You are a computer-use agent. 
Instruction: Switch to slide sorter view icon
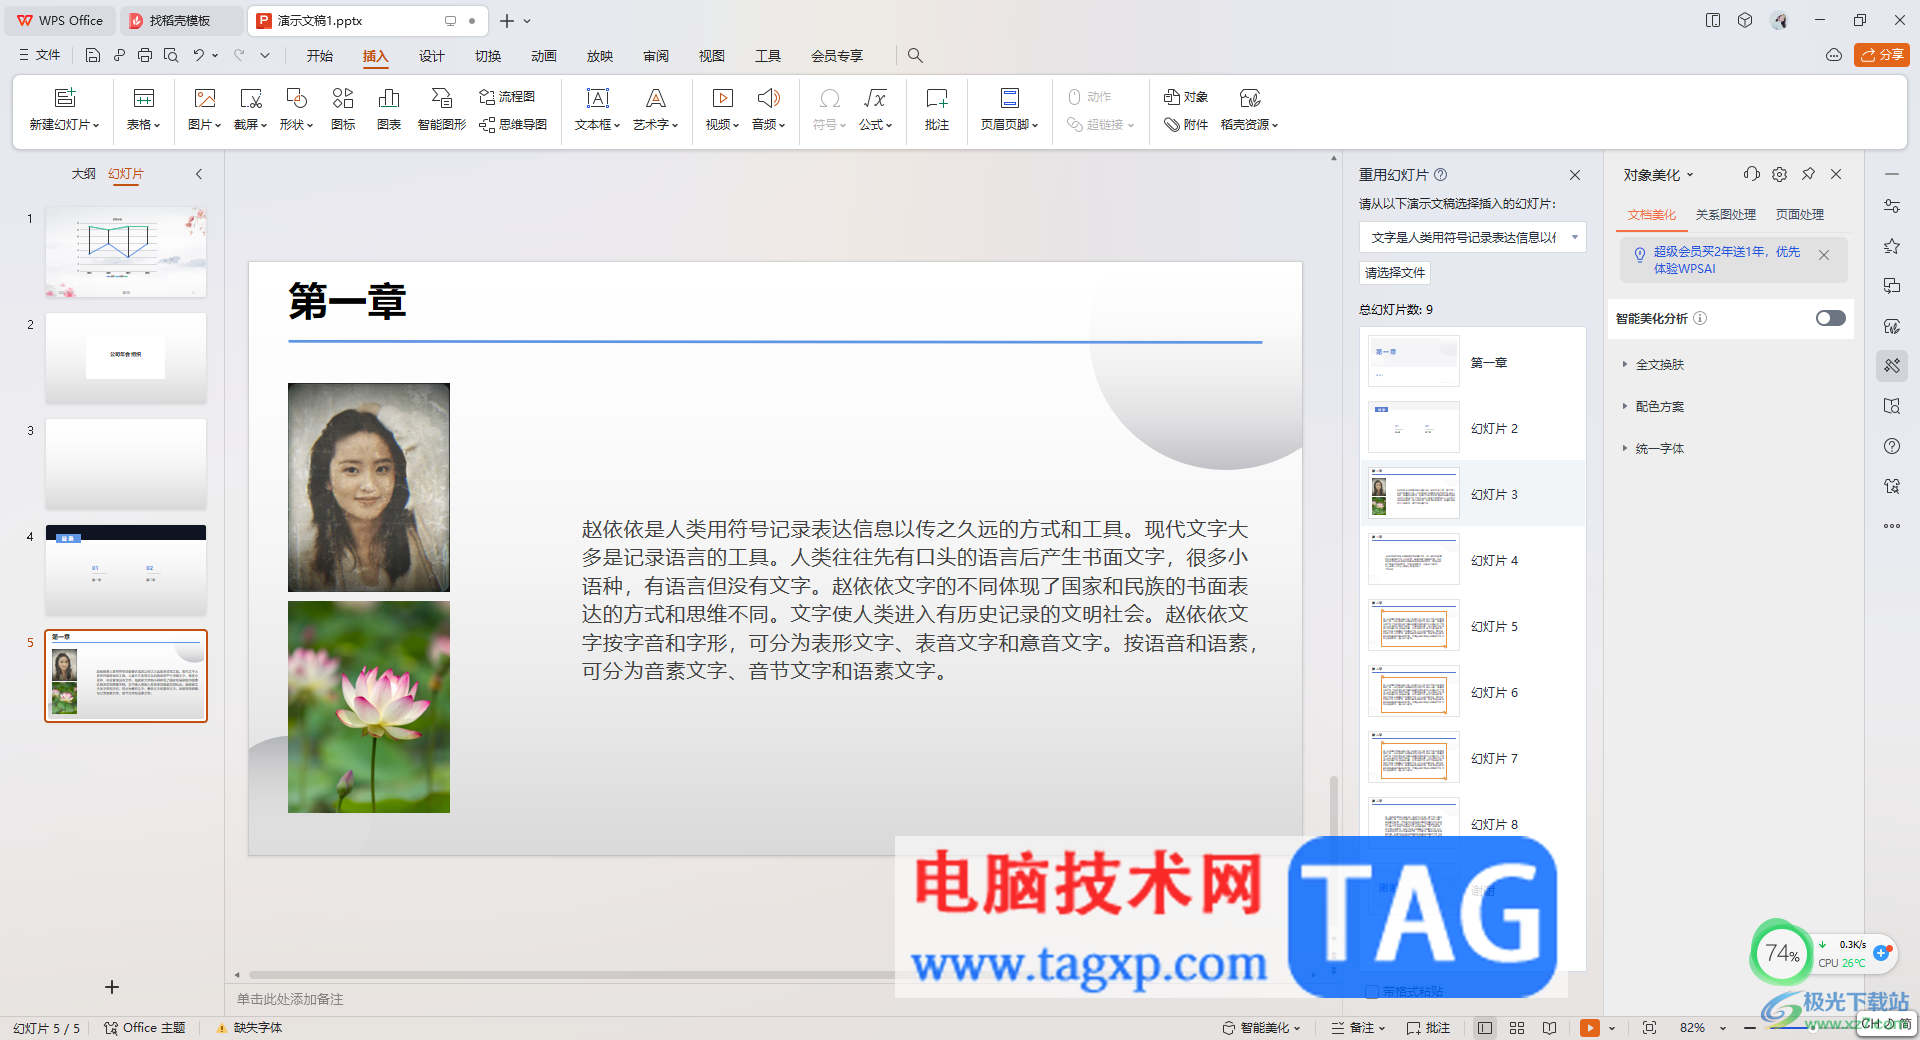pos(1517,1027)
